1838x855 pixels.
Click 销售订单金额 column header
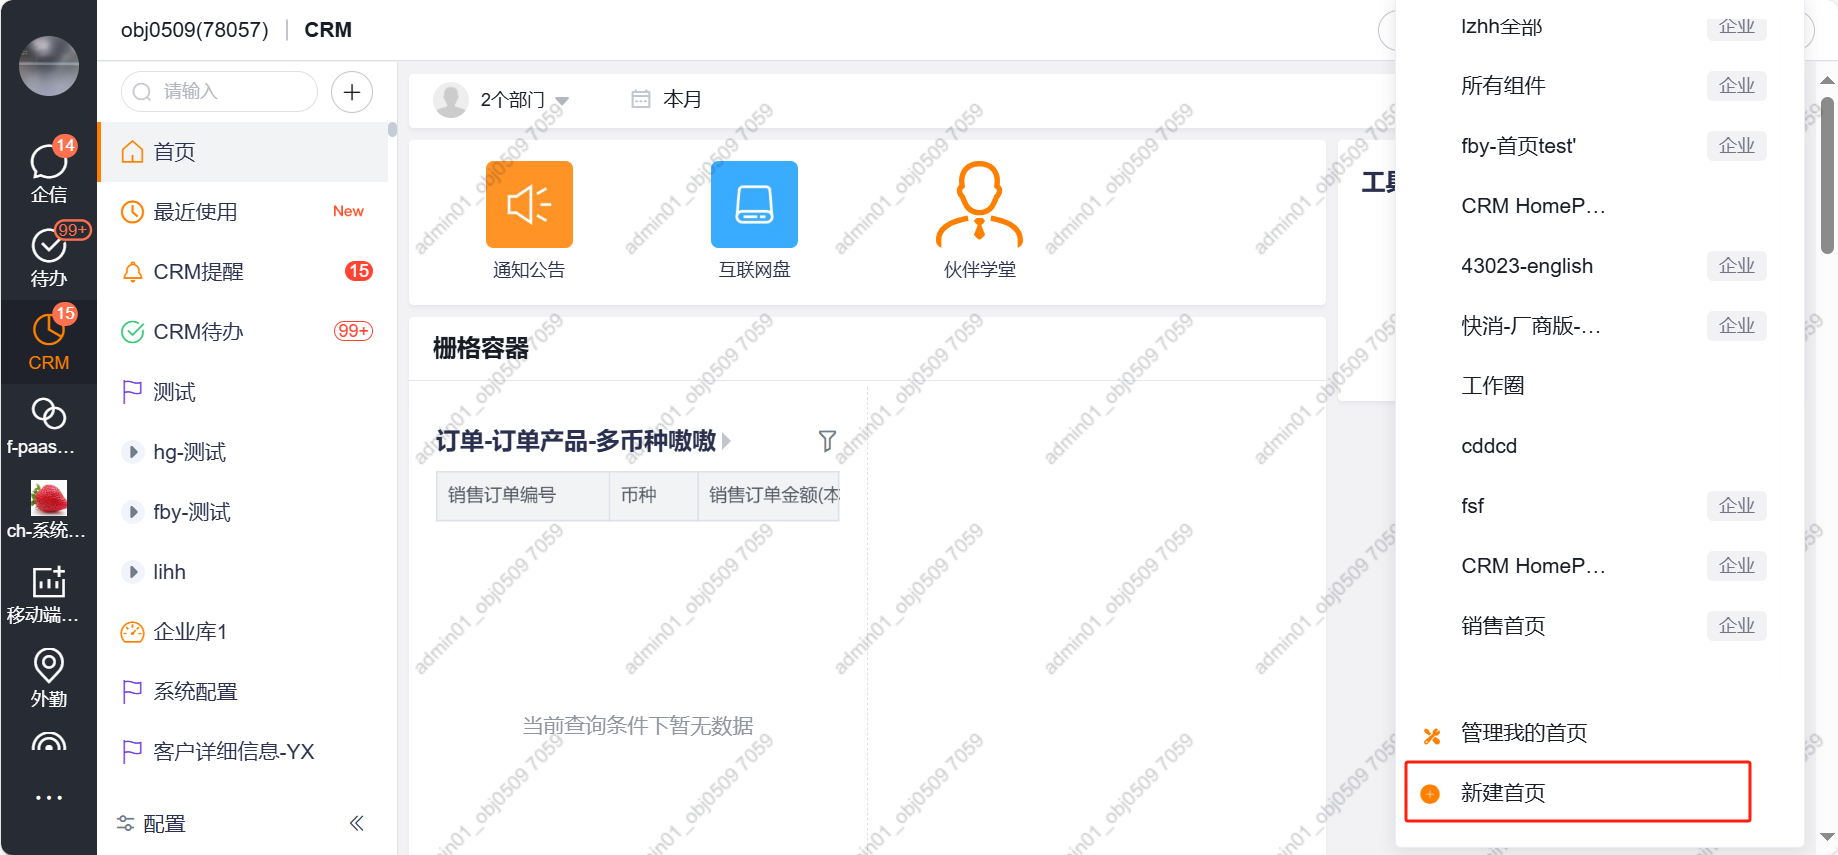(768, 496)
